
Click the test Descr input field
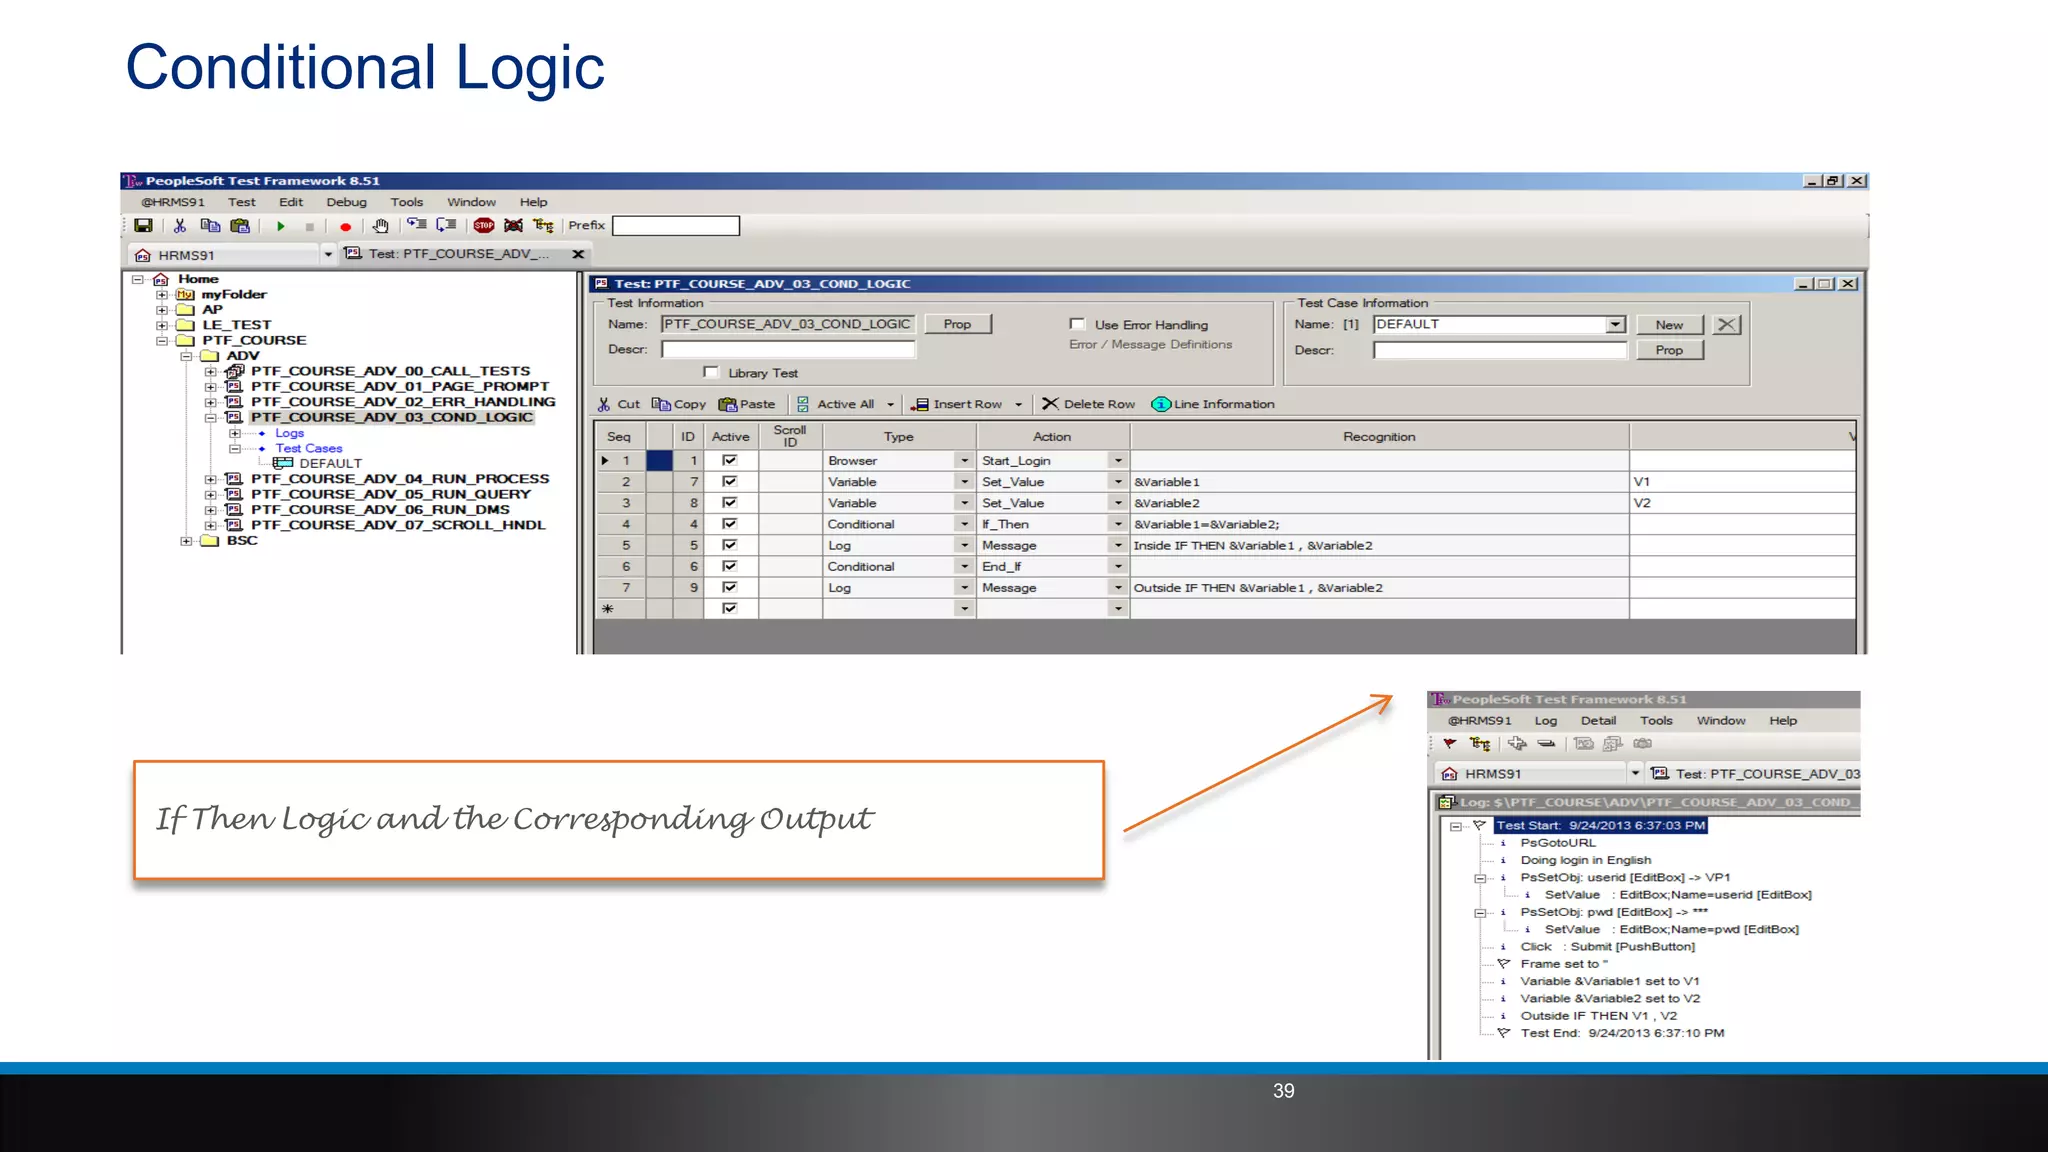(x=788, y=349)
